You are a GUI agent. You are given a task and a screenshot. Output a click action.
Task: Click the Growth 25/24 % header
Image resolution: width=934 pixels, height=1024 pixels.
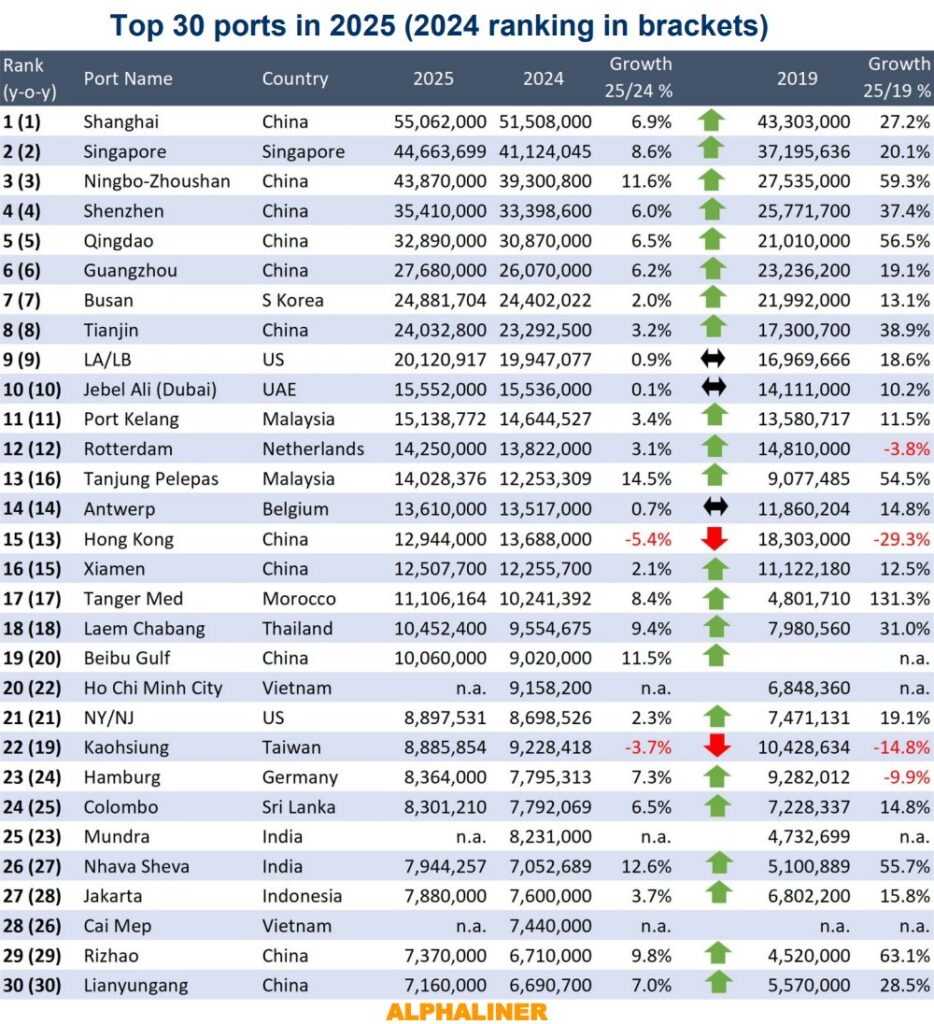tap(642, 78)
